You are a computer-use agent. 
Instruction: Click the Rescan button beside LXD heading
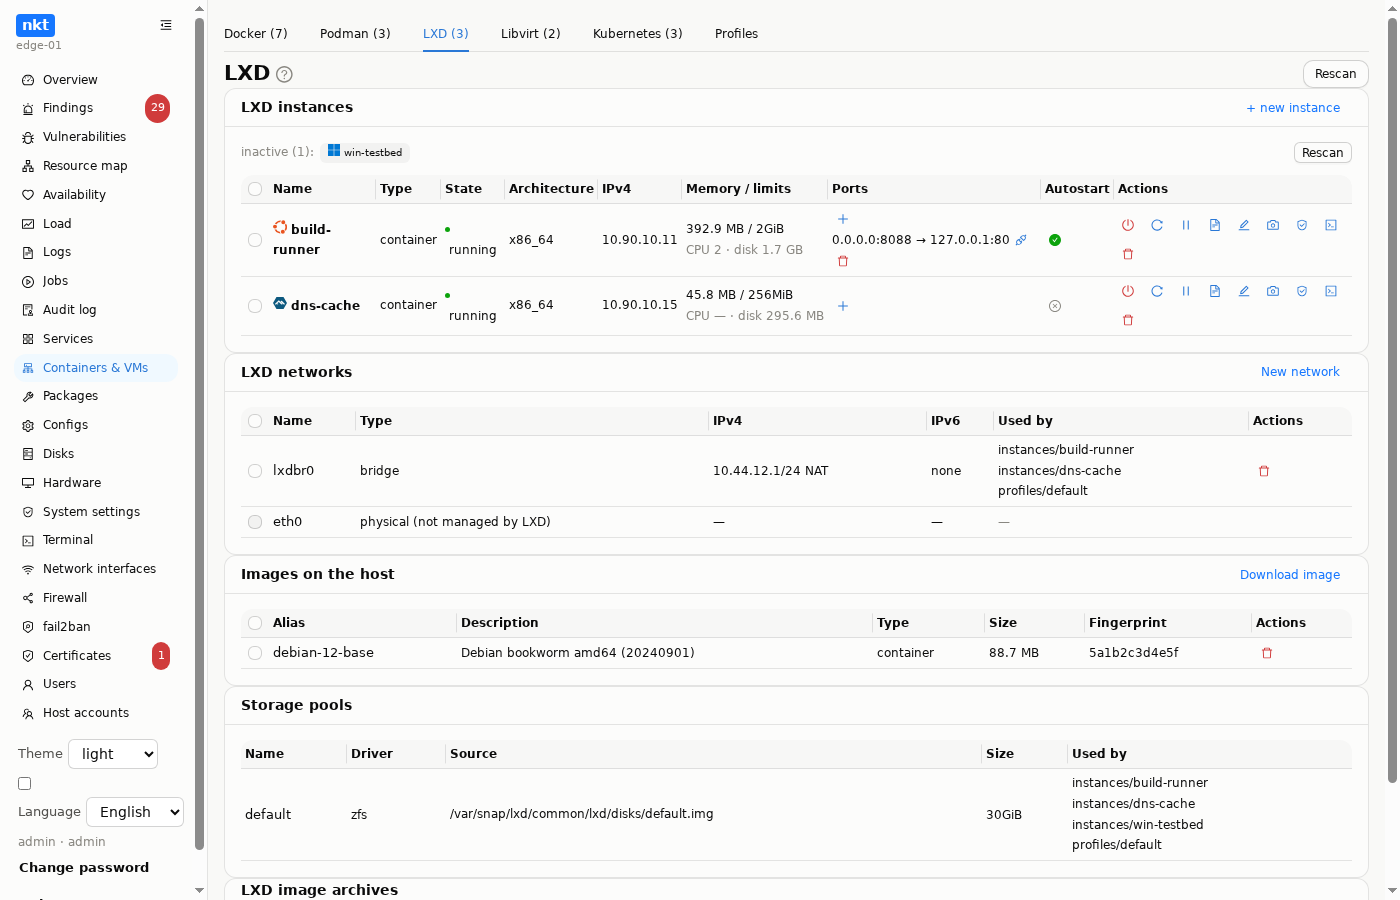(x=1336, y=74)
